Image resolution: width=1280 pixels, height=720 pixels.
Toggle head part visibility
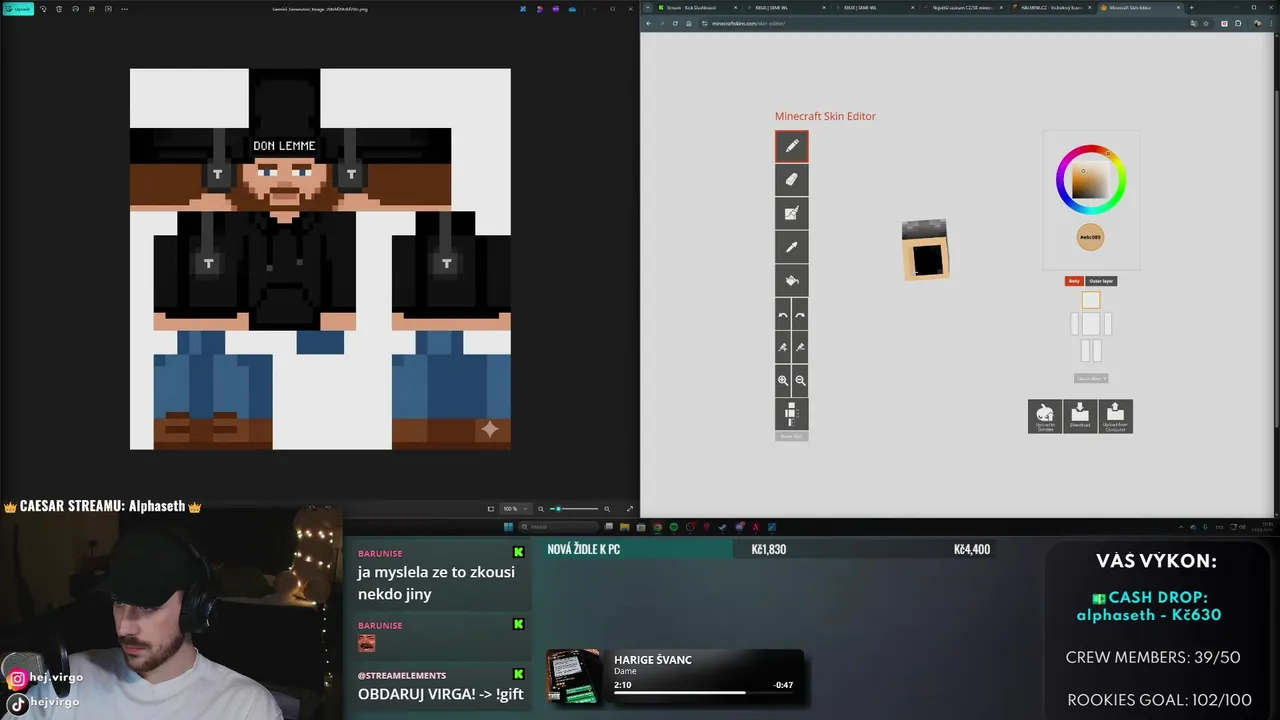point(1091,300)
